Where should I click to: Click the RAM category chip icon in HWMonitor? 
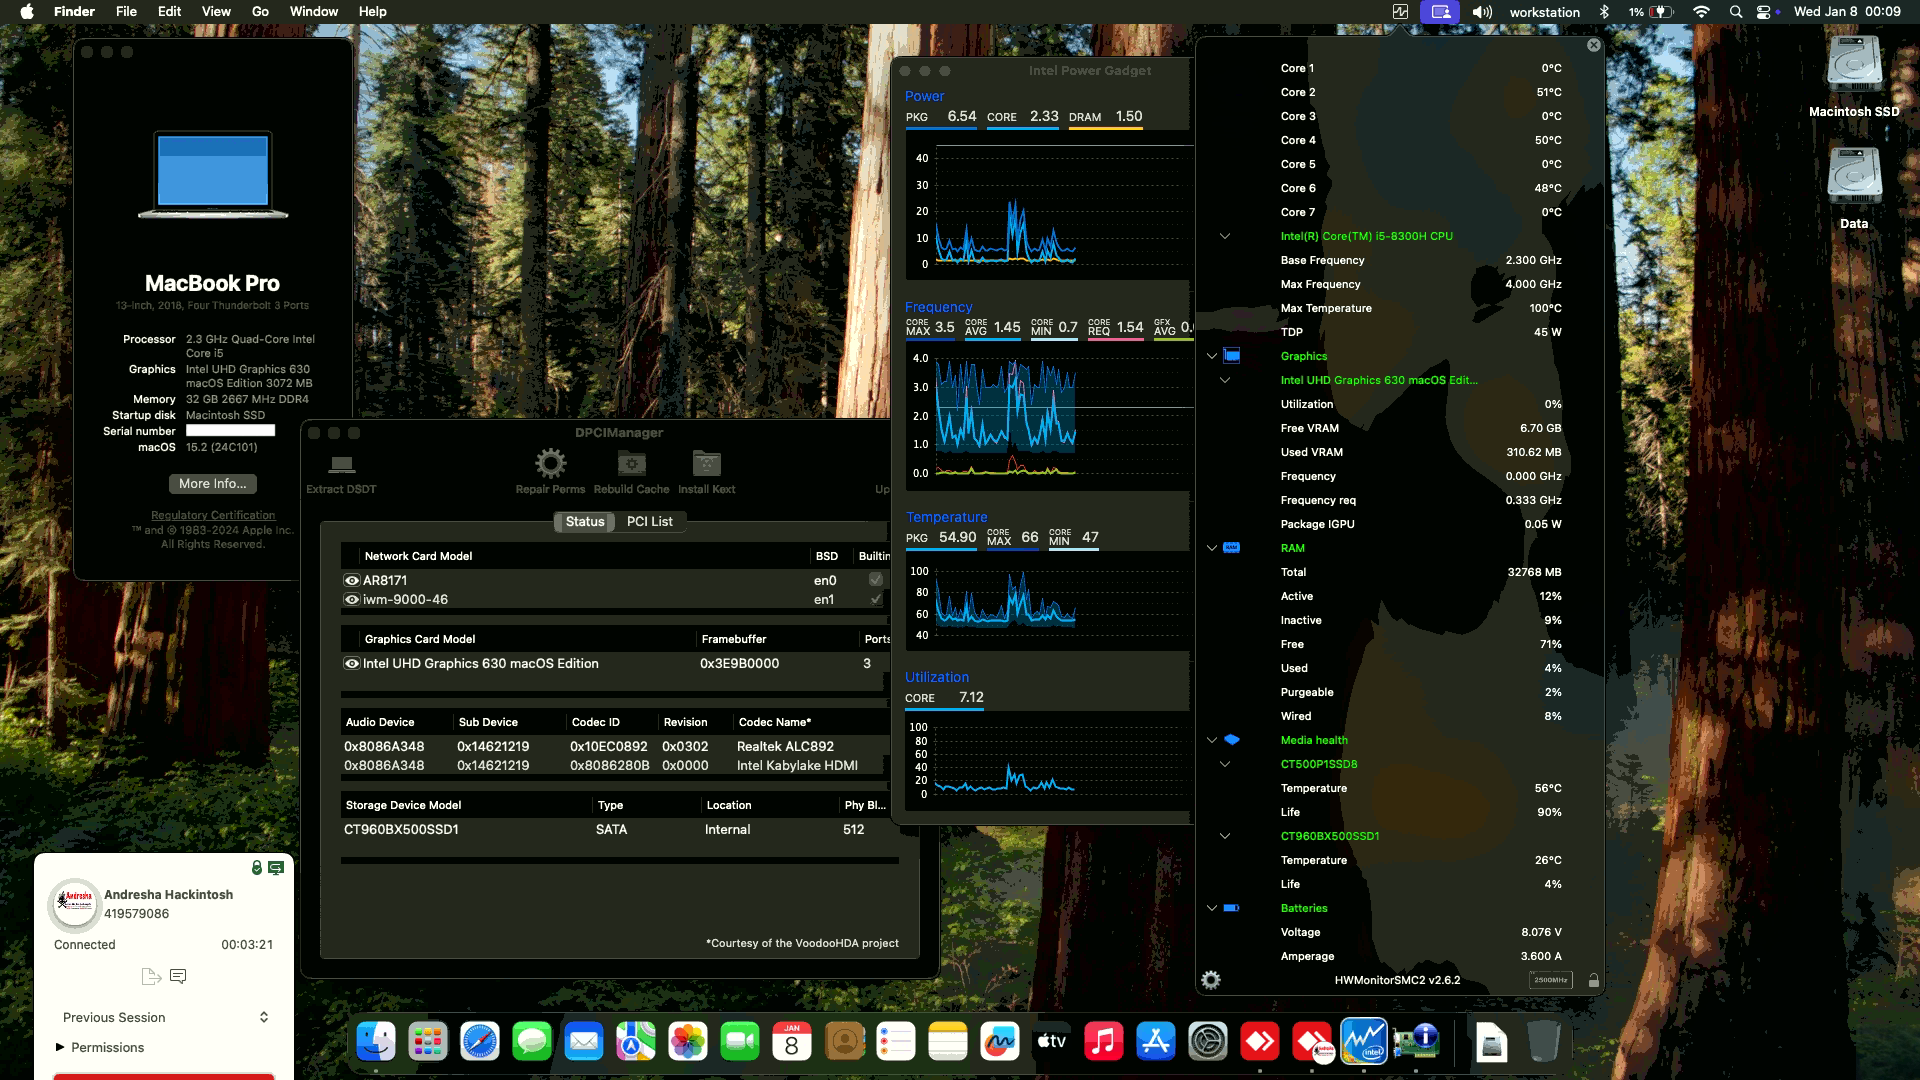[1232, 548]
